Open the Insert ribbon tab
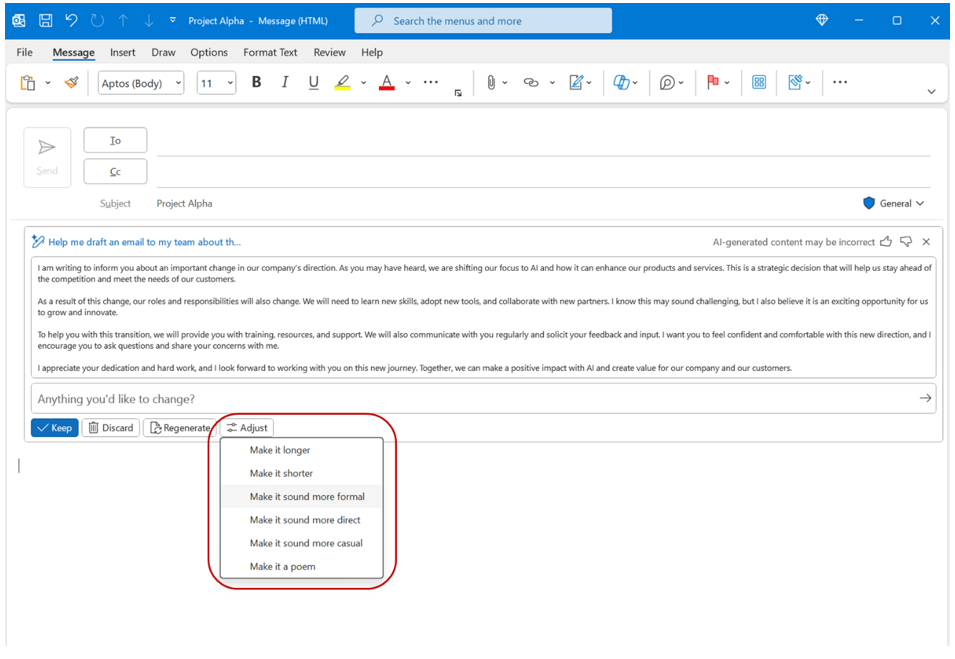 coord(123,52)
